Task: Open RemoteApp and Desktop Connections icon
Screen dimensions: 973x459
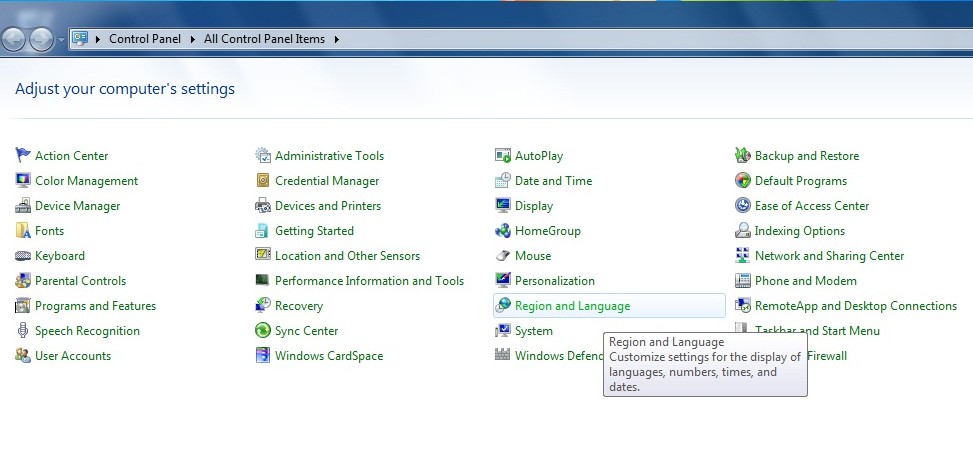Action: tap(743, 305)
